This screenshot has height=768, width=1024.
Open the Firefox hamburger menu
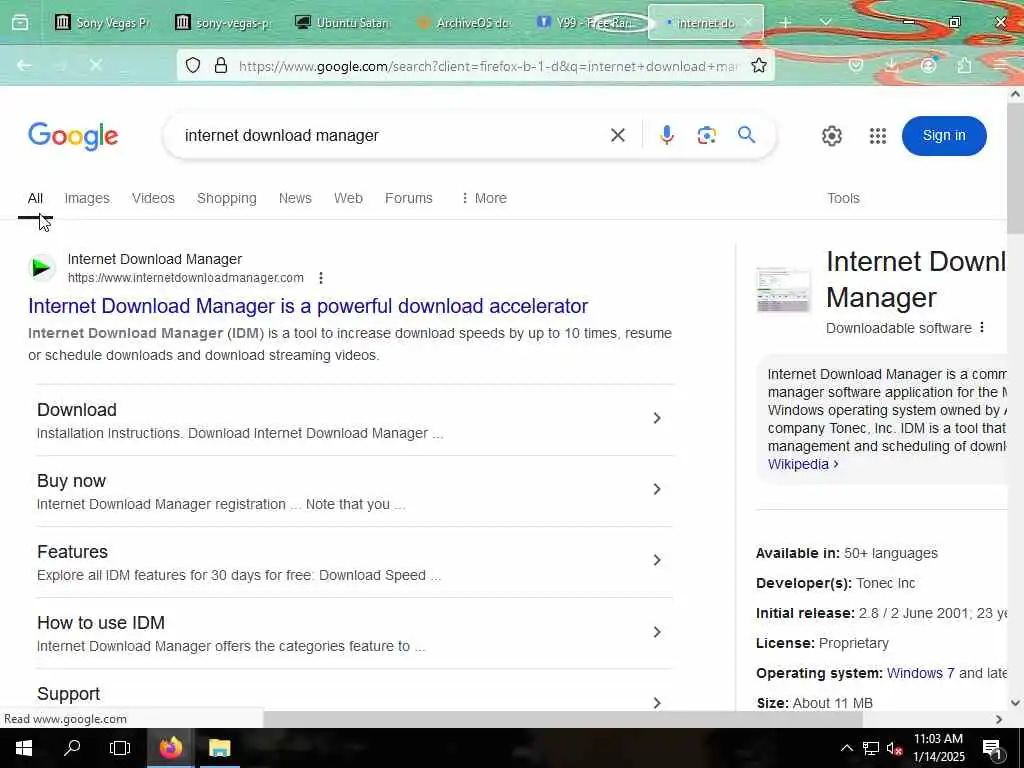pos(1000,65)
